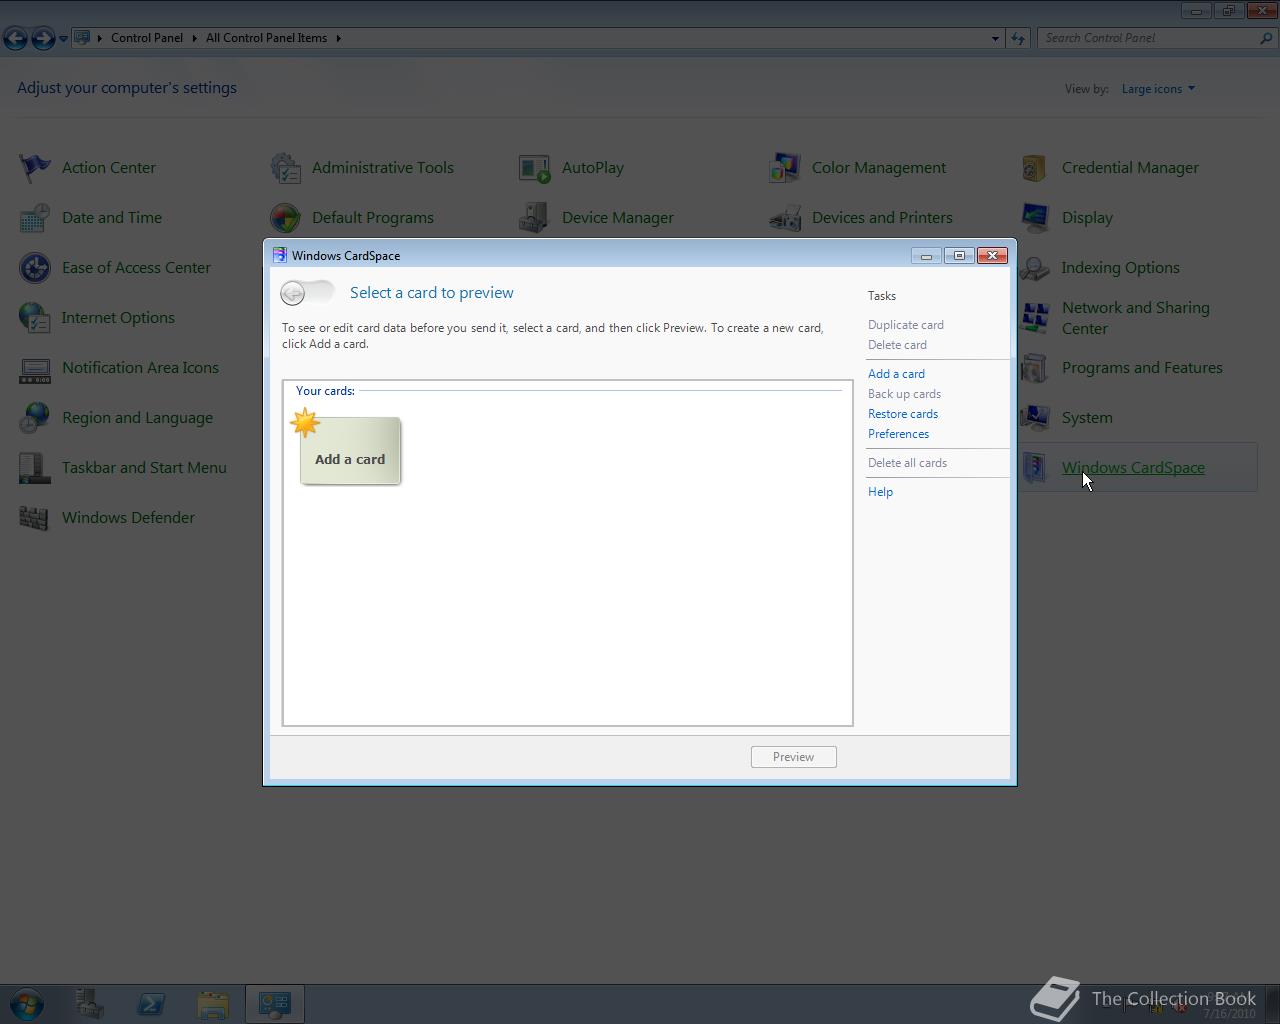Viewport: 1280px width, 1024px height.
Task: Open Devices and Printers icon
Action: point(785,218)
